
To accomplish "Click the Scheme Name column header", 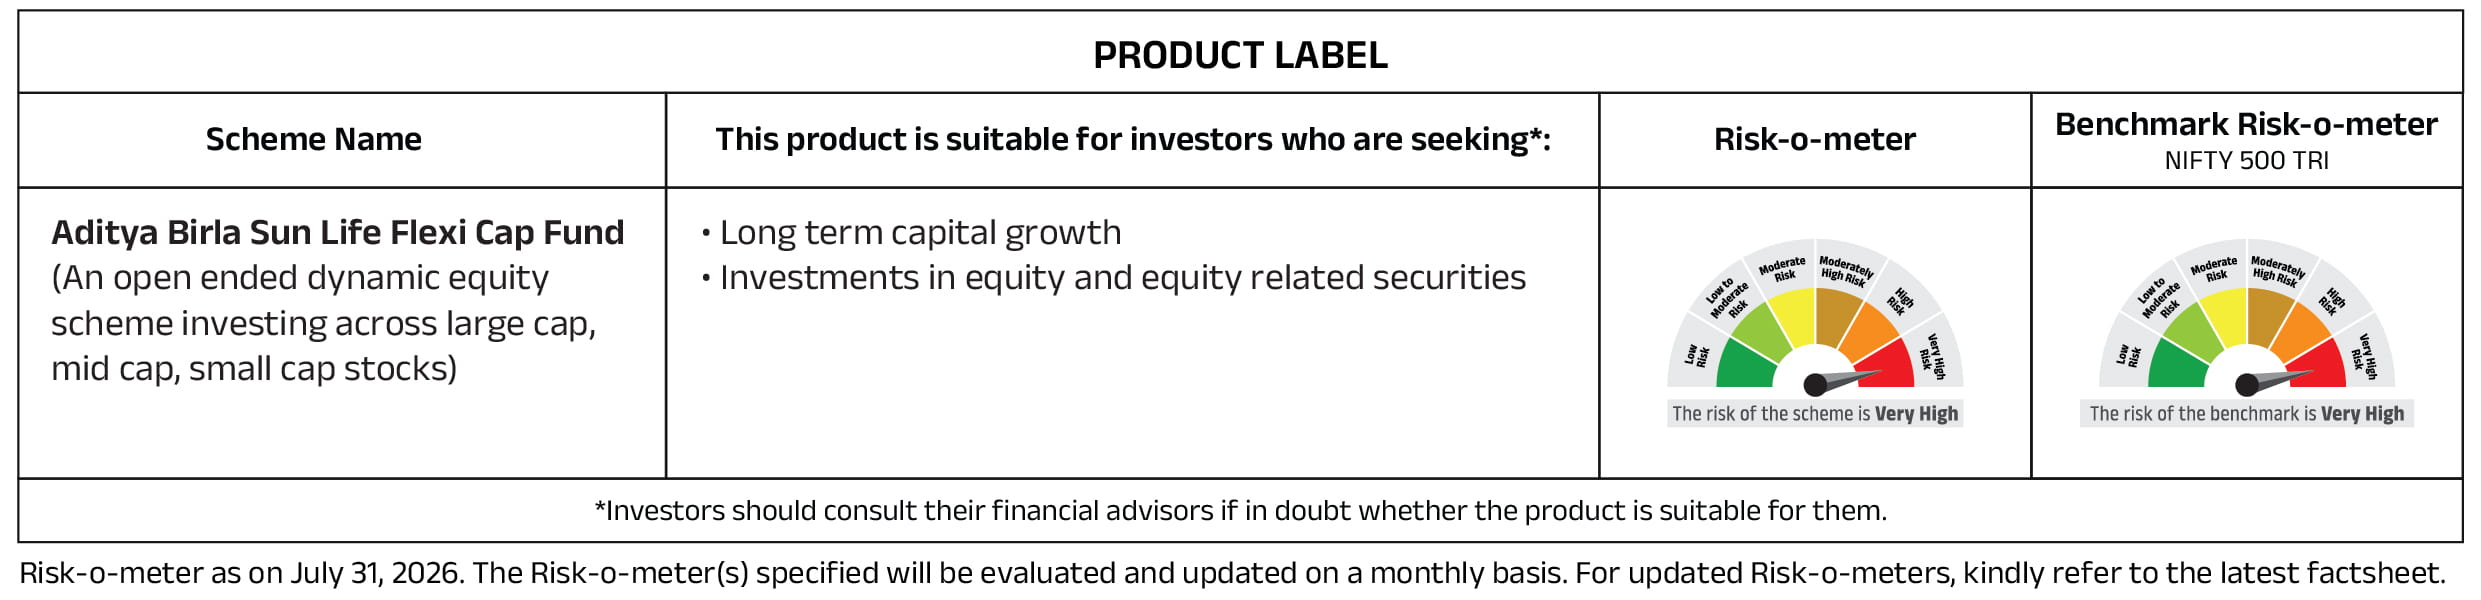I will click(313, 139).
